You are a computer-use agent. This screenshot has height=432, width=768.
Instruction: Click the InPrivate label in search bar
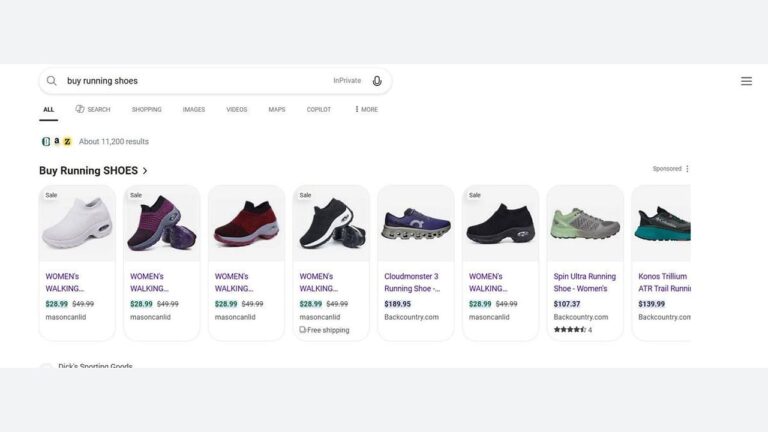[347, 80]
